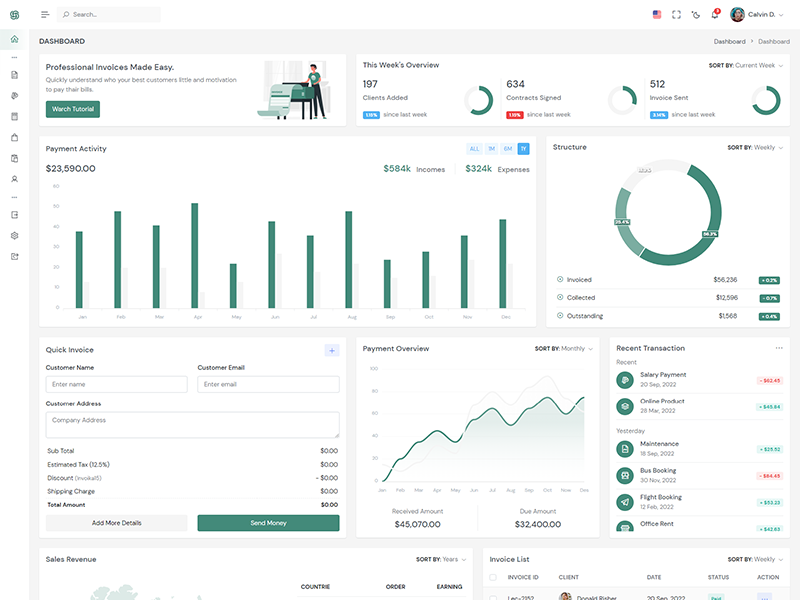The width and height of the screenshot is (800, 600).
Task: Open the hamburger menu next to search
Action: 45,14
